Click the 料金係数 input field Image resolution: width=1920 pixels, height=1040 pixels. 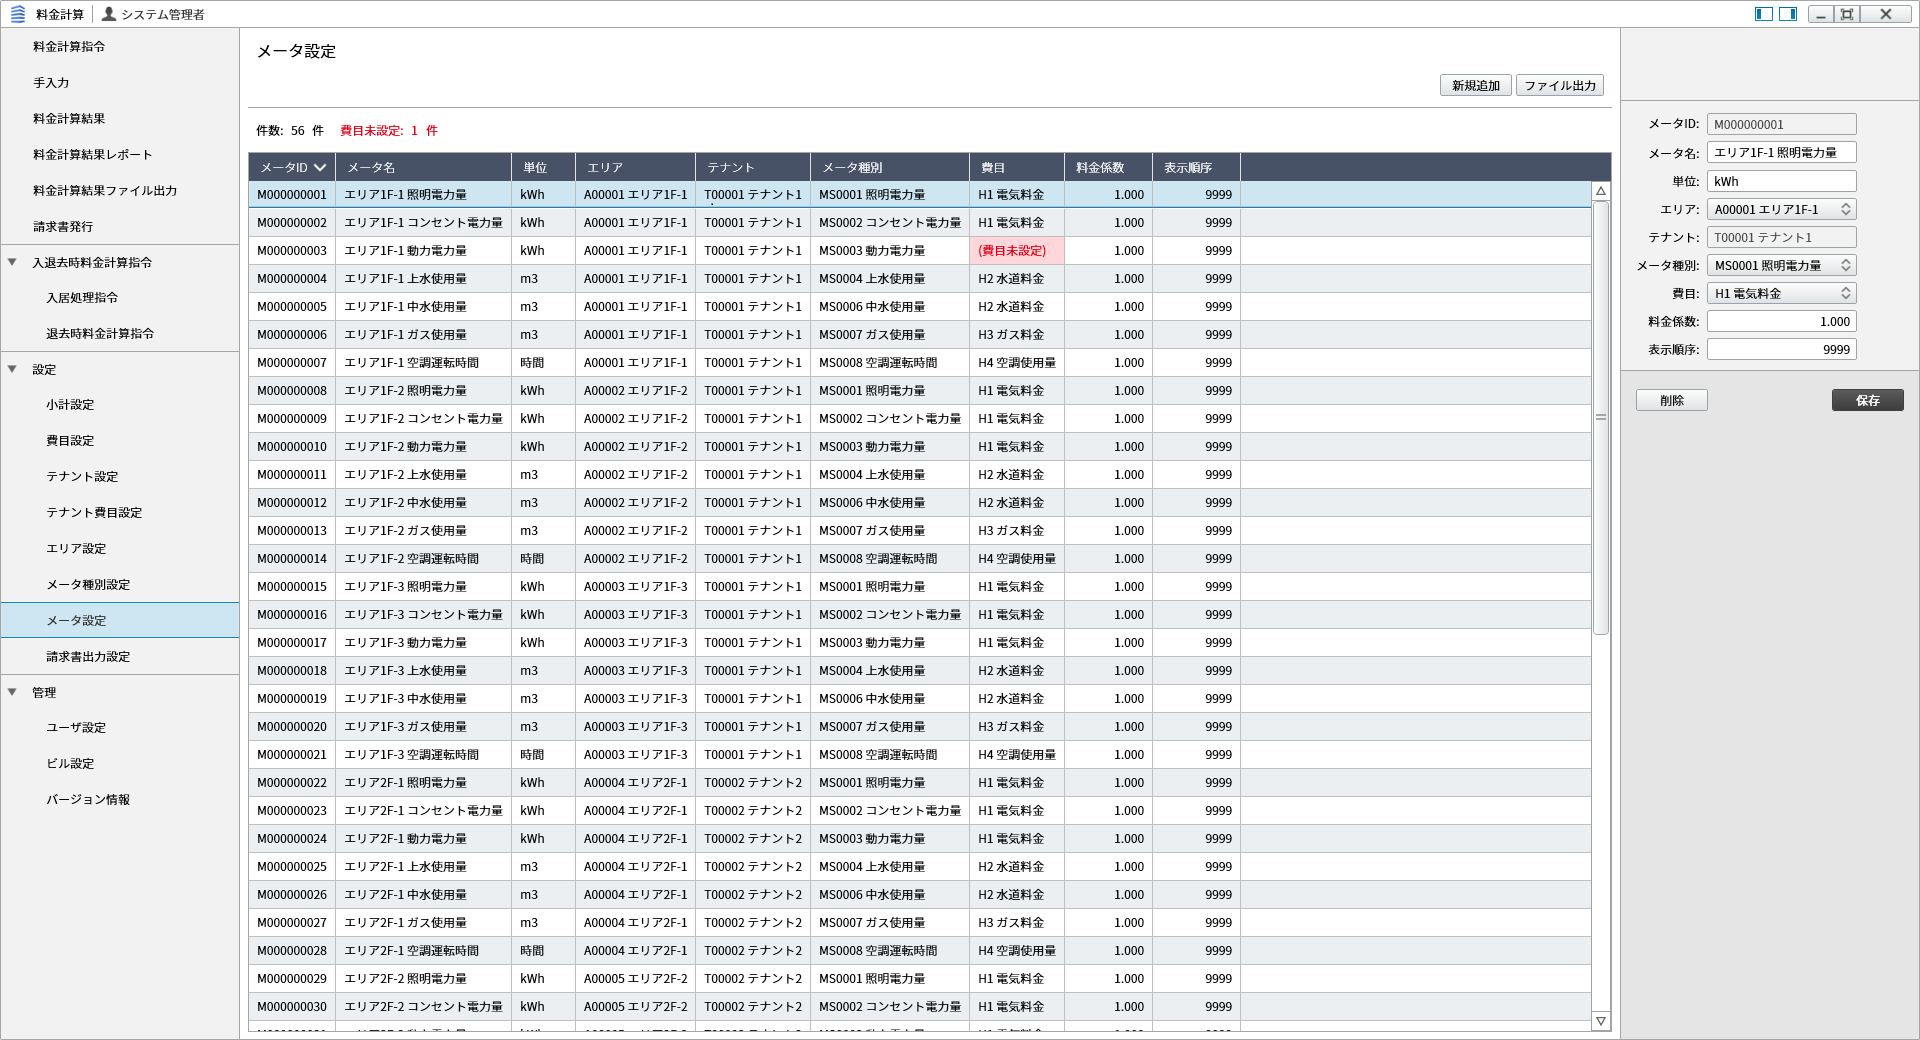pyautogui.click(x=1781, y=321)
